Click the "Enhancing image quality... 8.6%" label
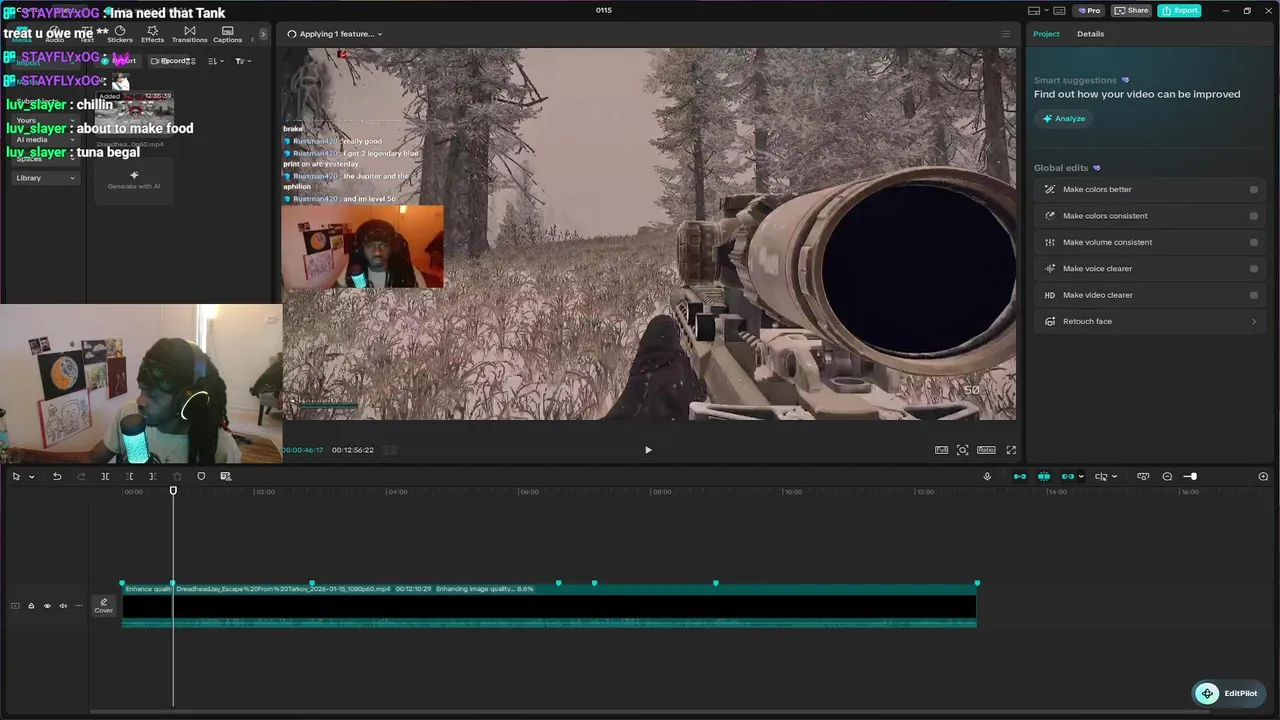This screenshot has height=720, width=1280. [x=485, y=589]
